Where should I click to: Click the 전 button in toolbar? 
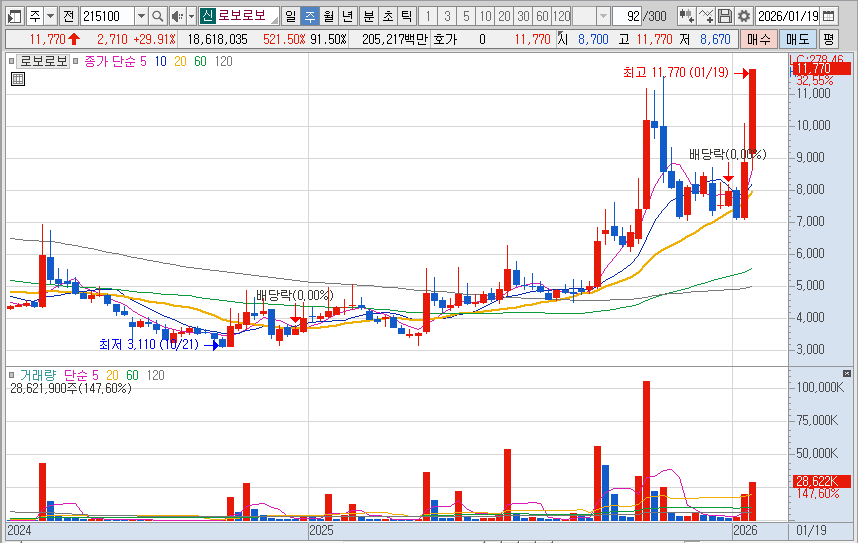point(68,16)
